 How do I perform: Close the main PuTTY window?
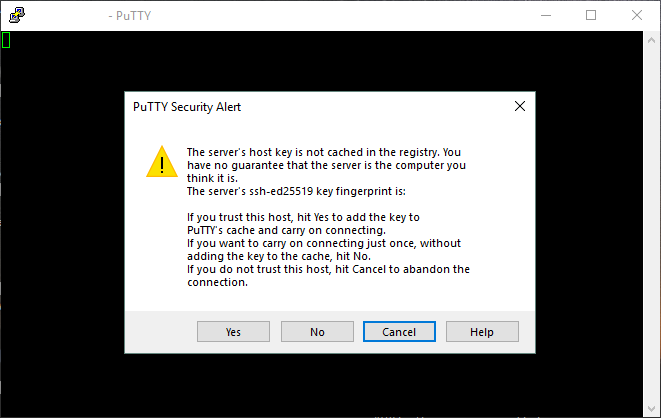(x=637, y=15)
